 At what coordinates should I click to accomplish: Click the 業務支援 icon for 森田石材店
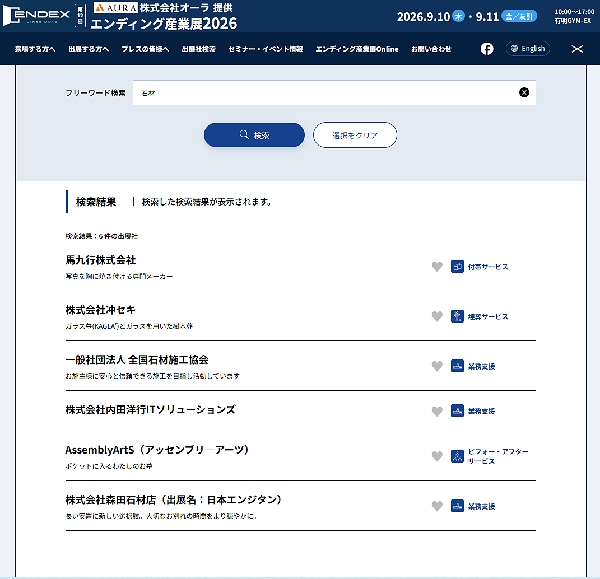(457, 506)
